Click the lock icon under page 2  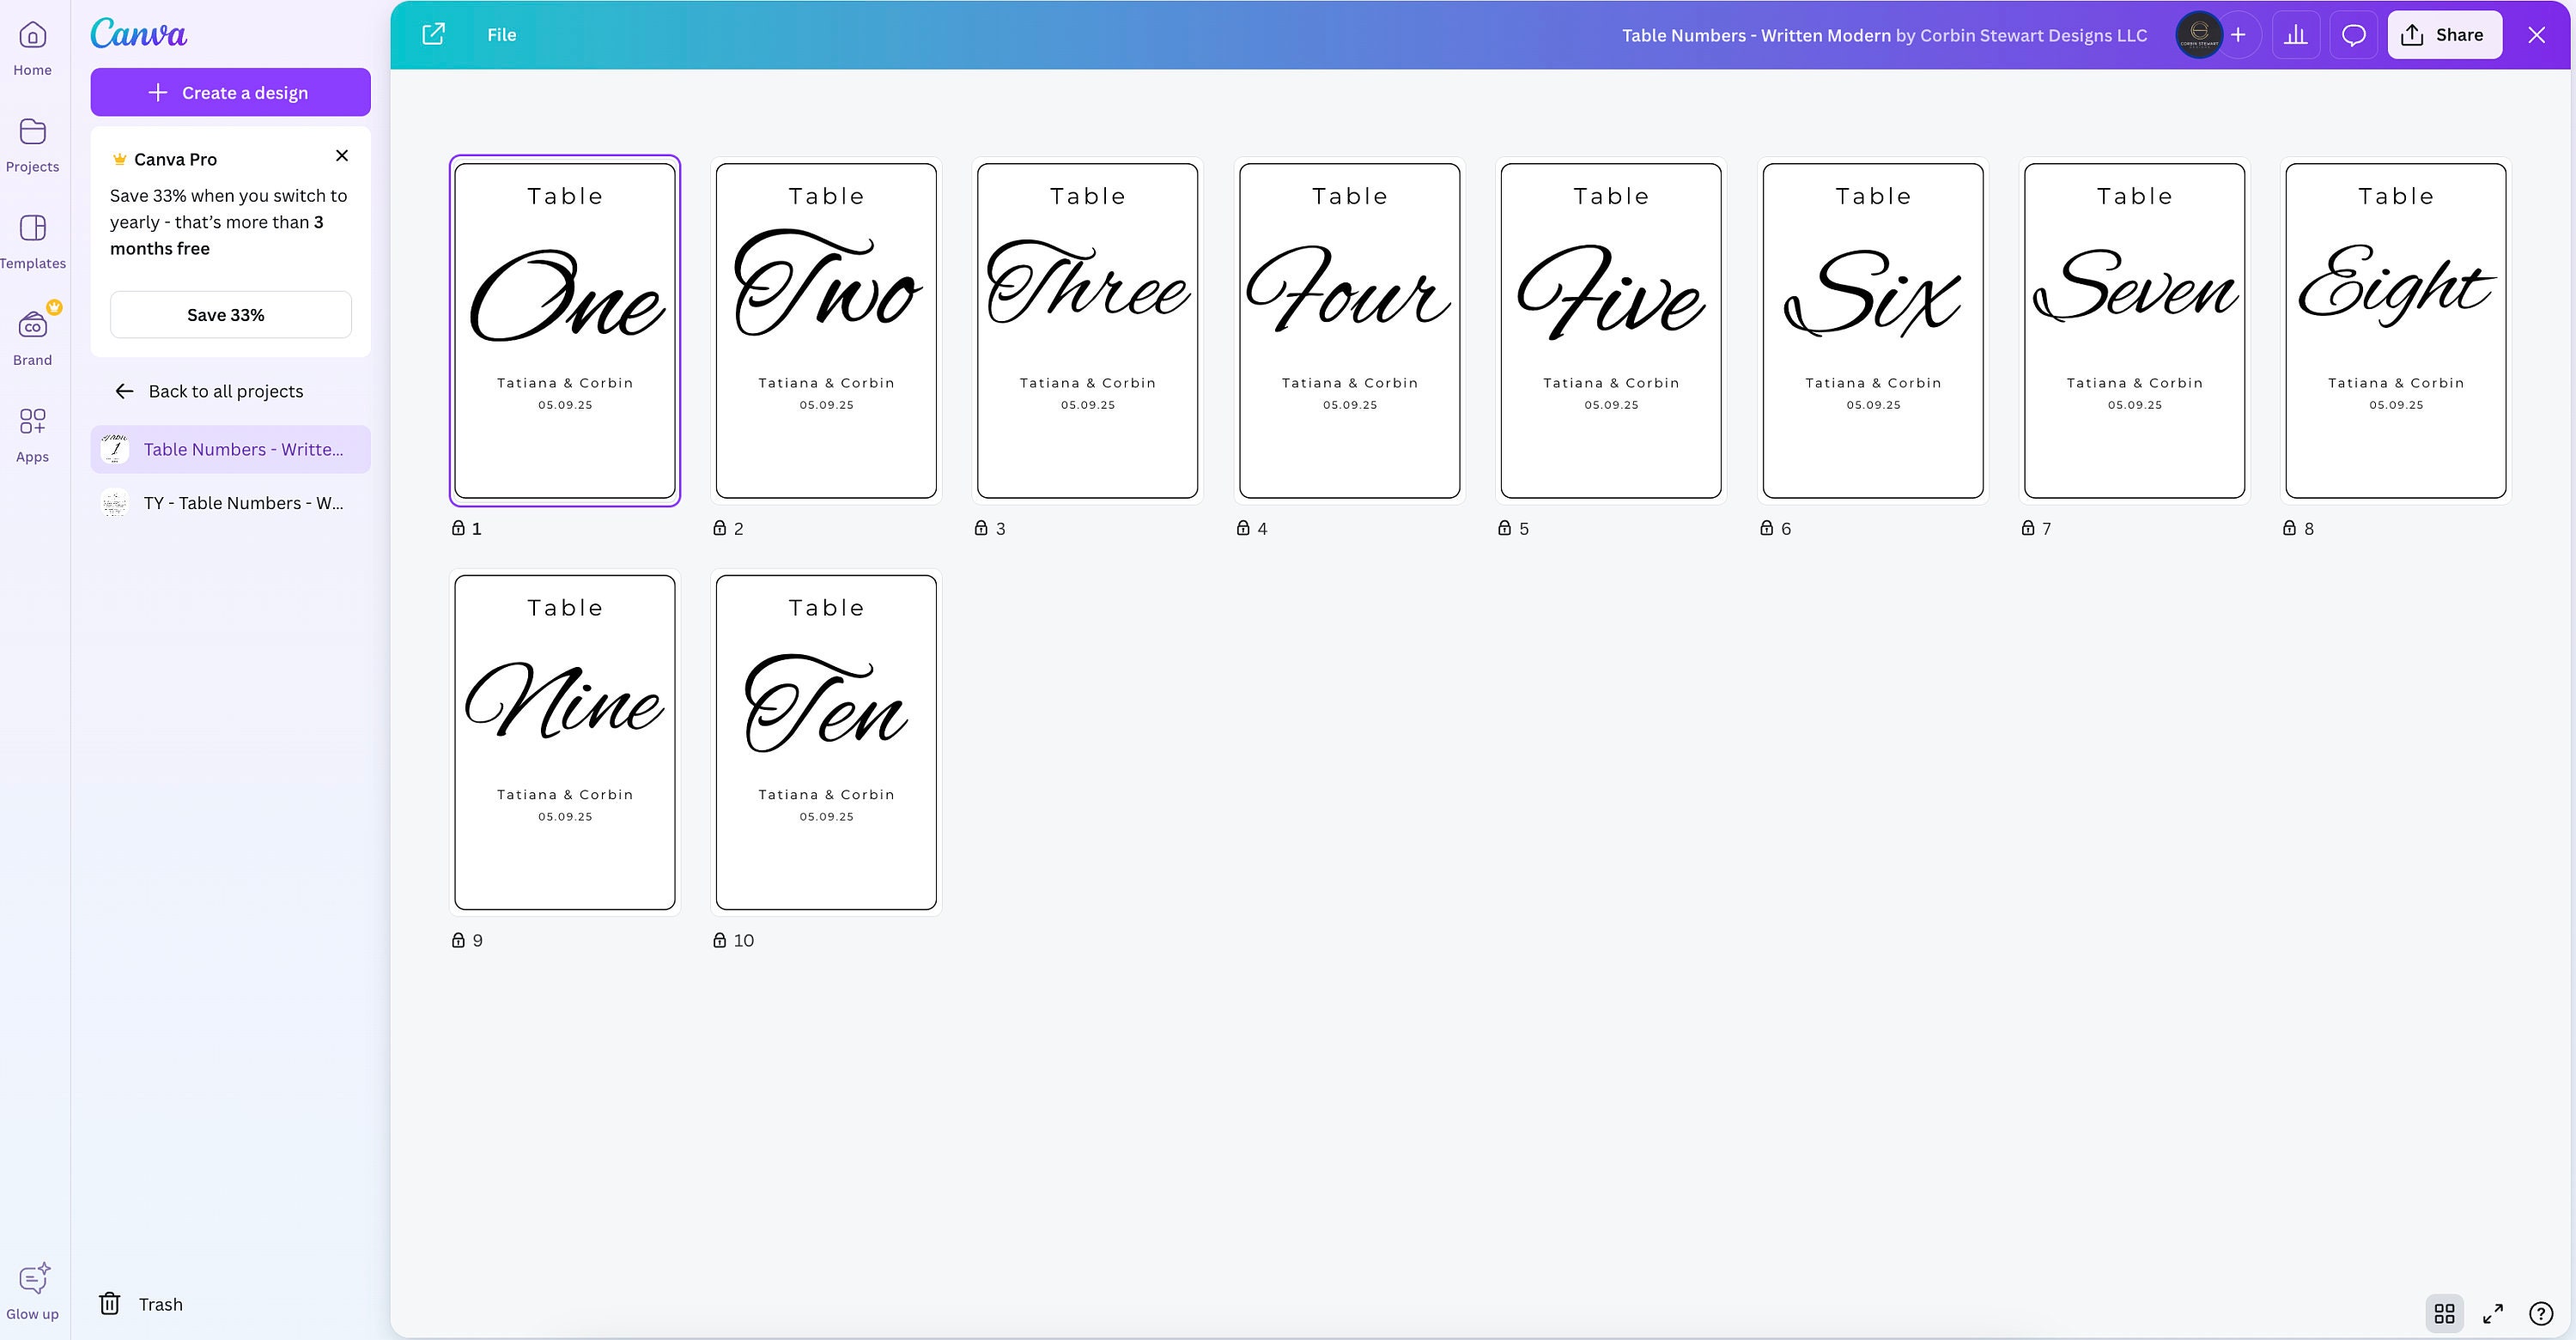[x=719, y=527]
